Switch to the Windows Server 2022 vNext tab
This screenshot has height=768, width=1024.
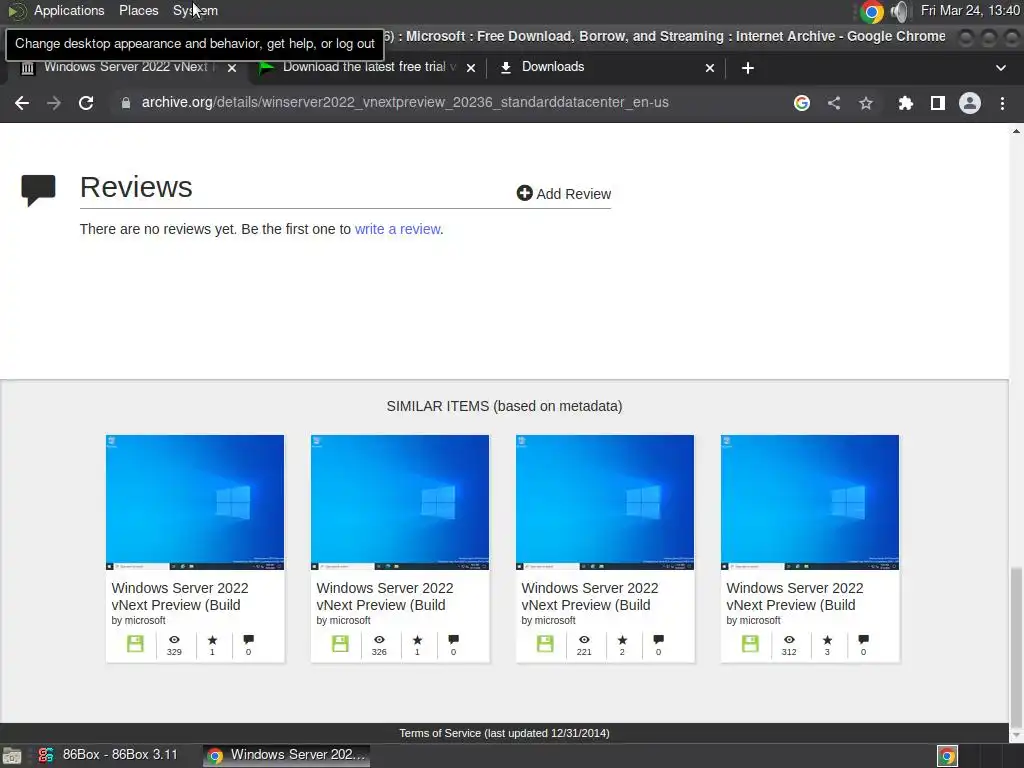(124, 68)
